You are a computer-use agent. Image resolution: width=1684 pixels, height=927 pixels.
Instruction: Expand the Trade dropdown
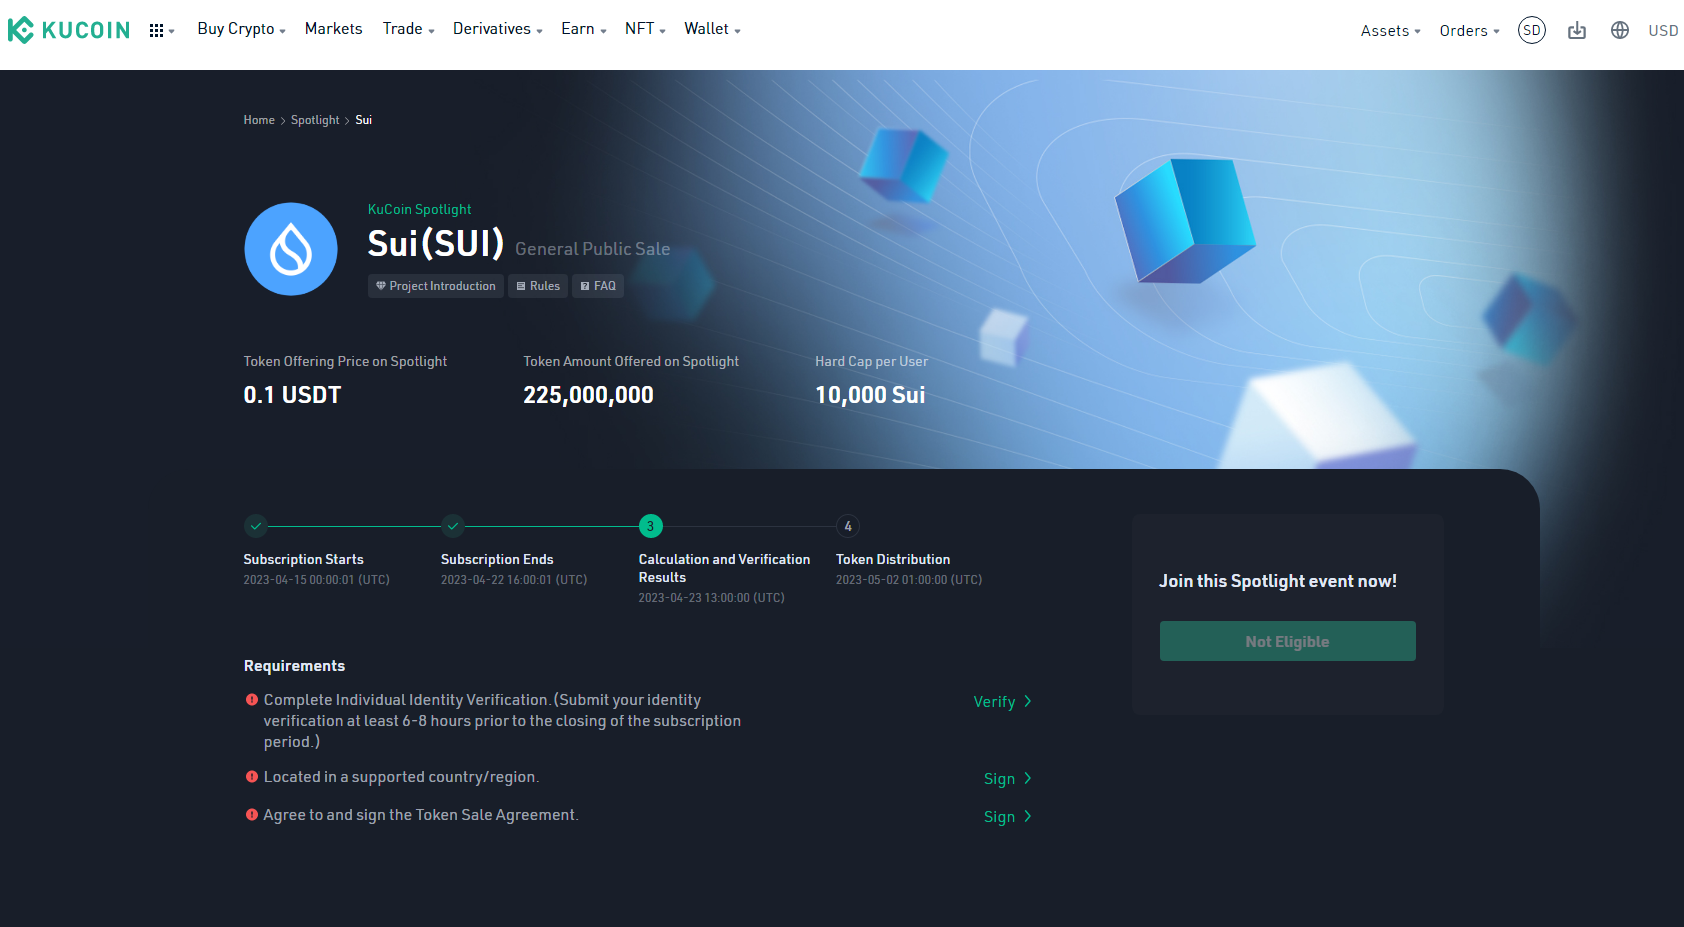408,29
